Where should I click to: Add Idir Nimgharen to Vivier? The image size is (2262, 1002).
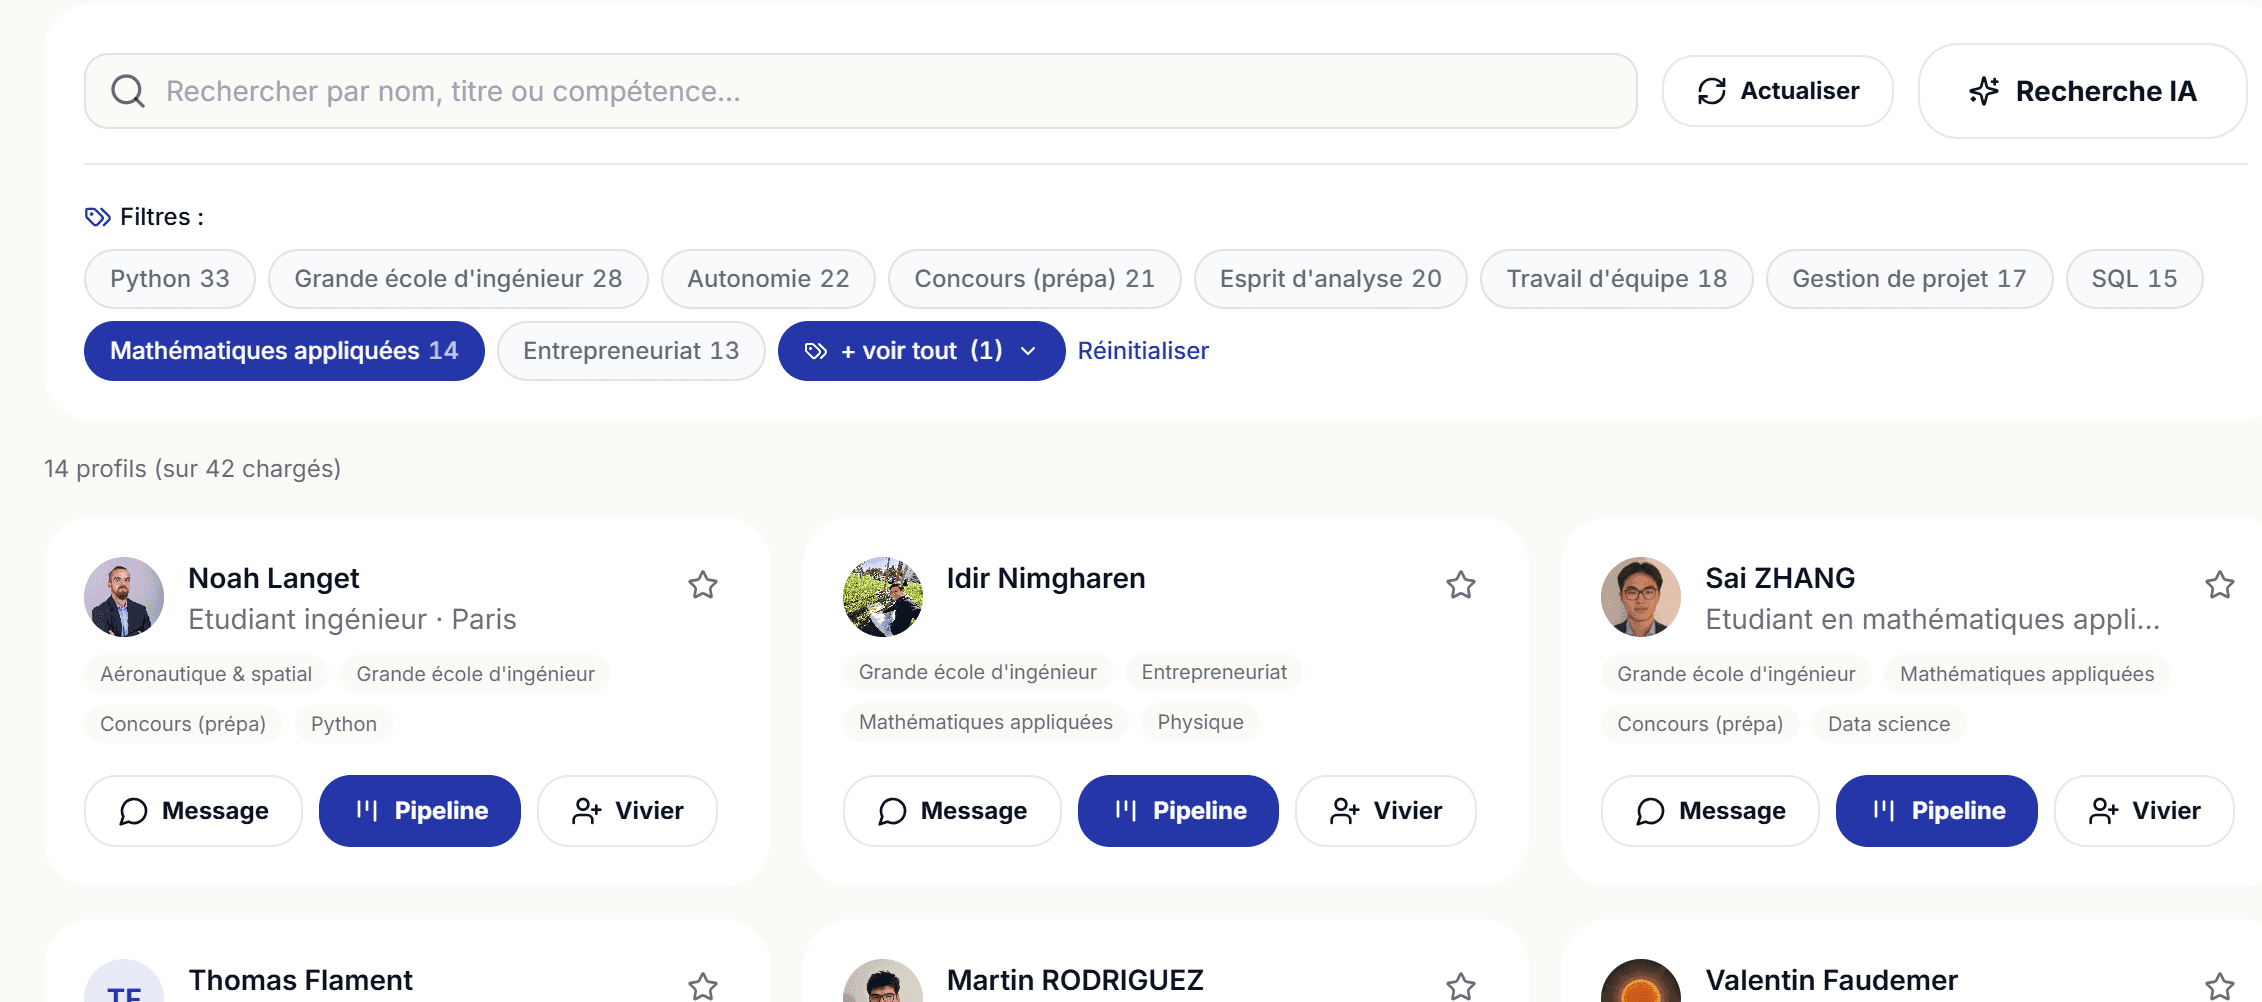[x=1386, y=811]
